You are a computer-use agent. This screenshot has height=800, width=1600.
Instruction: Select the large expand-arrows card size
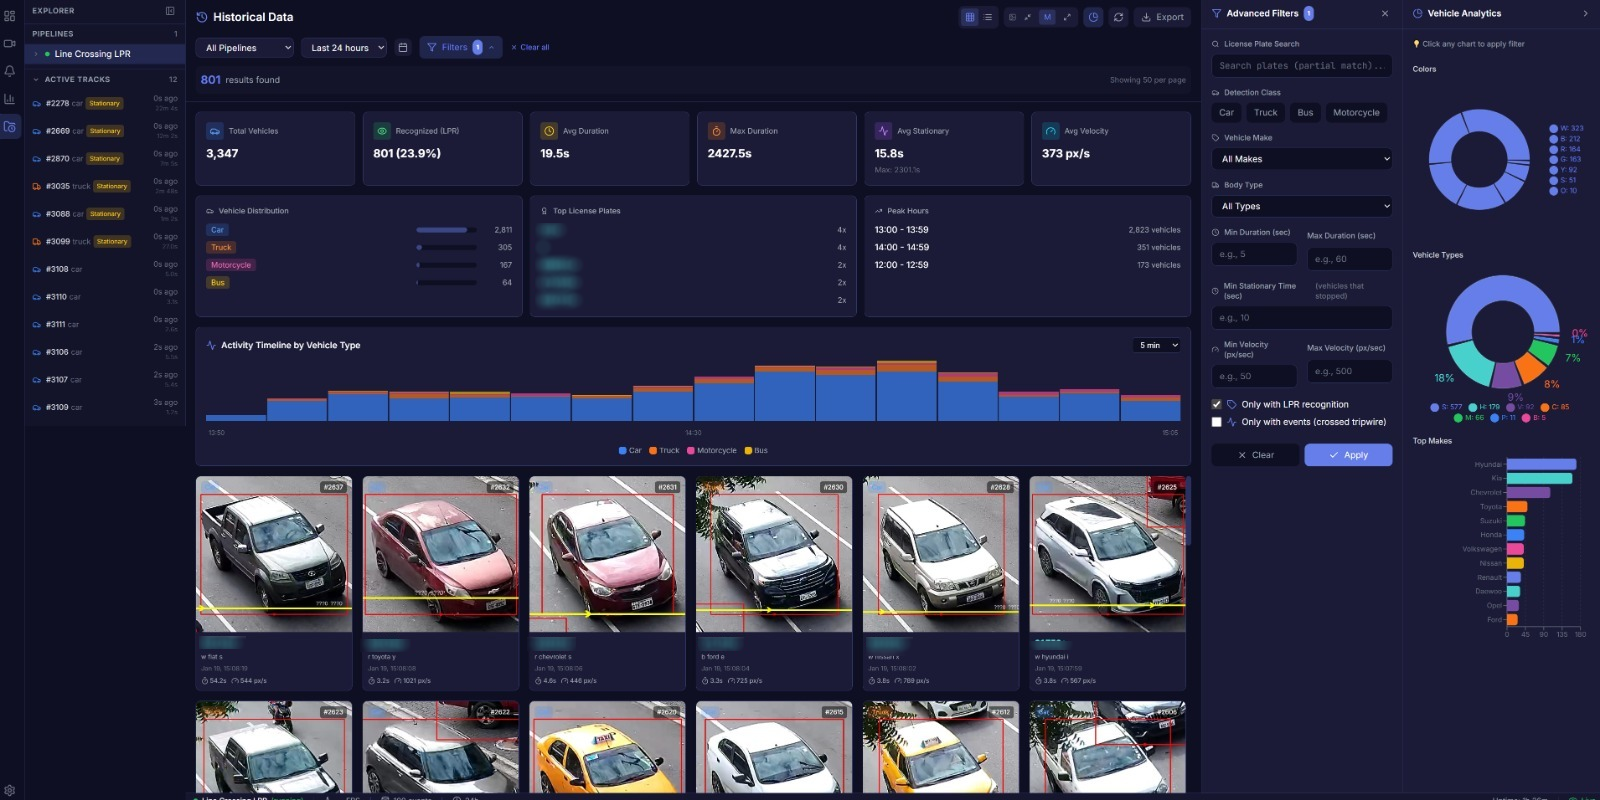1067,17
